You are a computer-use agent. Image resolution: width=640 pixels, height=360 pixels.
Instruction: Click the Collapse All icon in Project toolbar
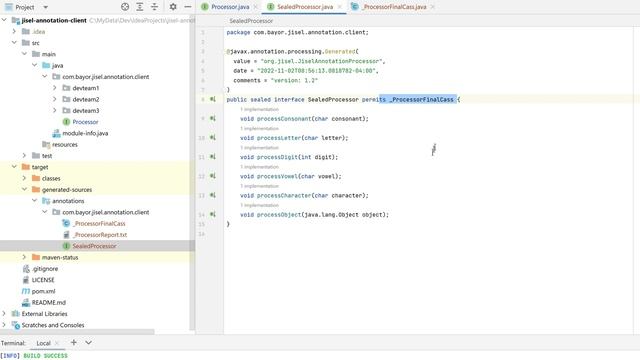154,7
